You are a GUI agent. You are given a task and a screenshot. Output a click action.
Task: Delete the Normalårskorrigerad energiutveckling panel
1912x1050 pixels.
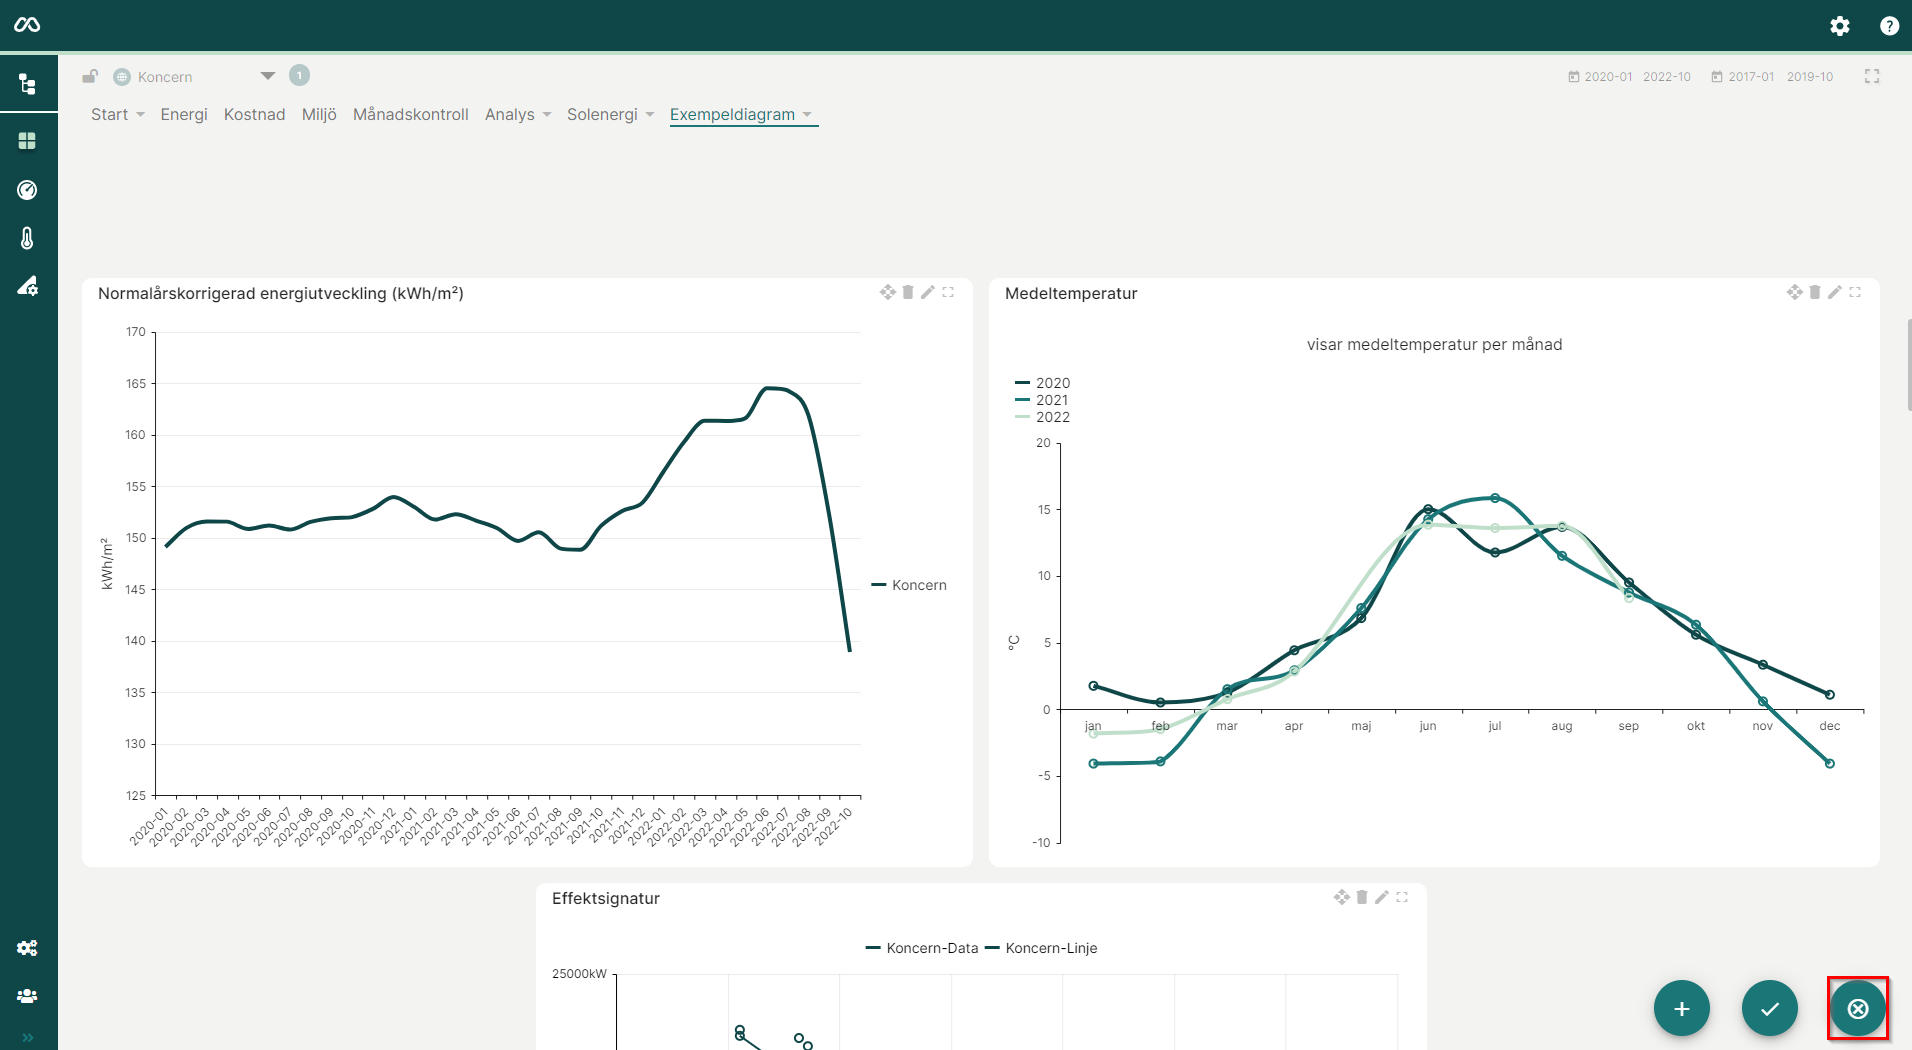click(908, 292)
